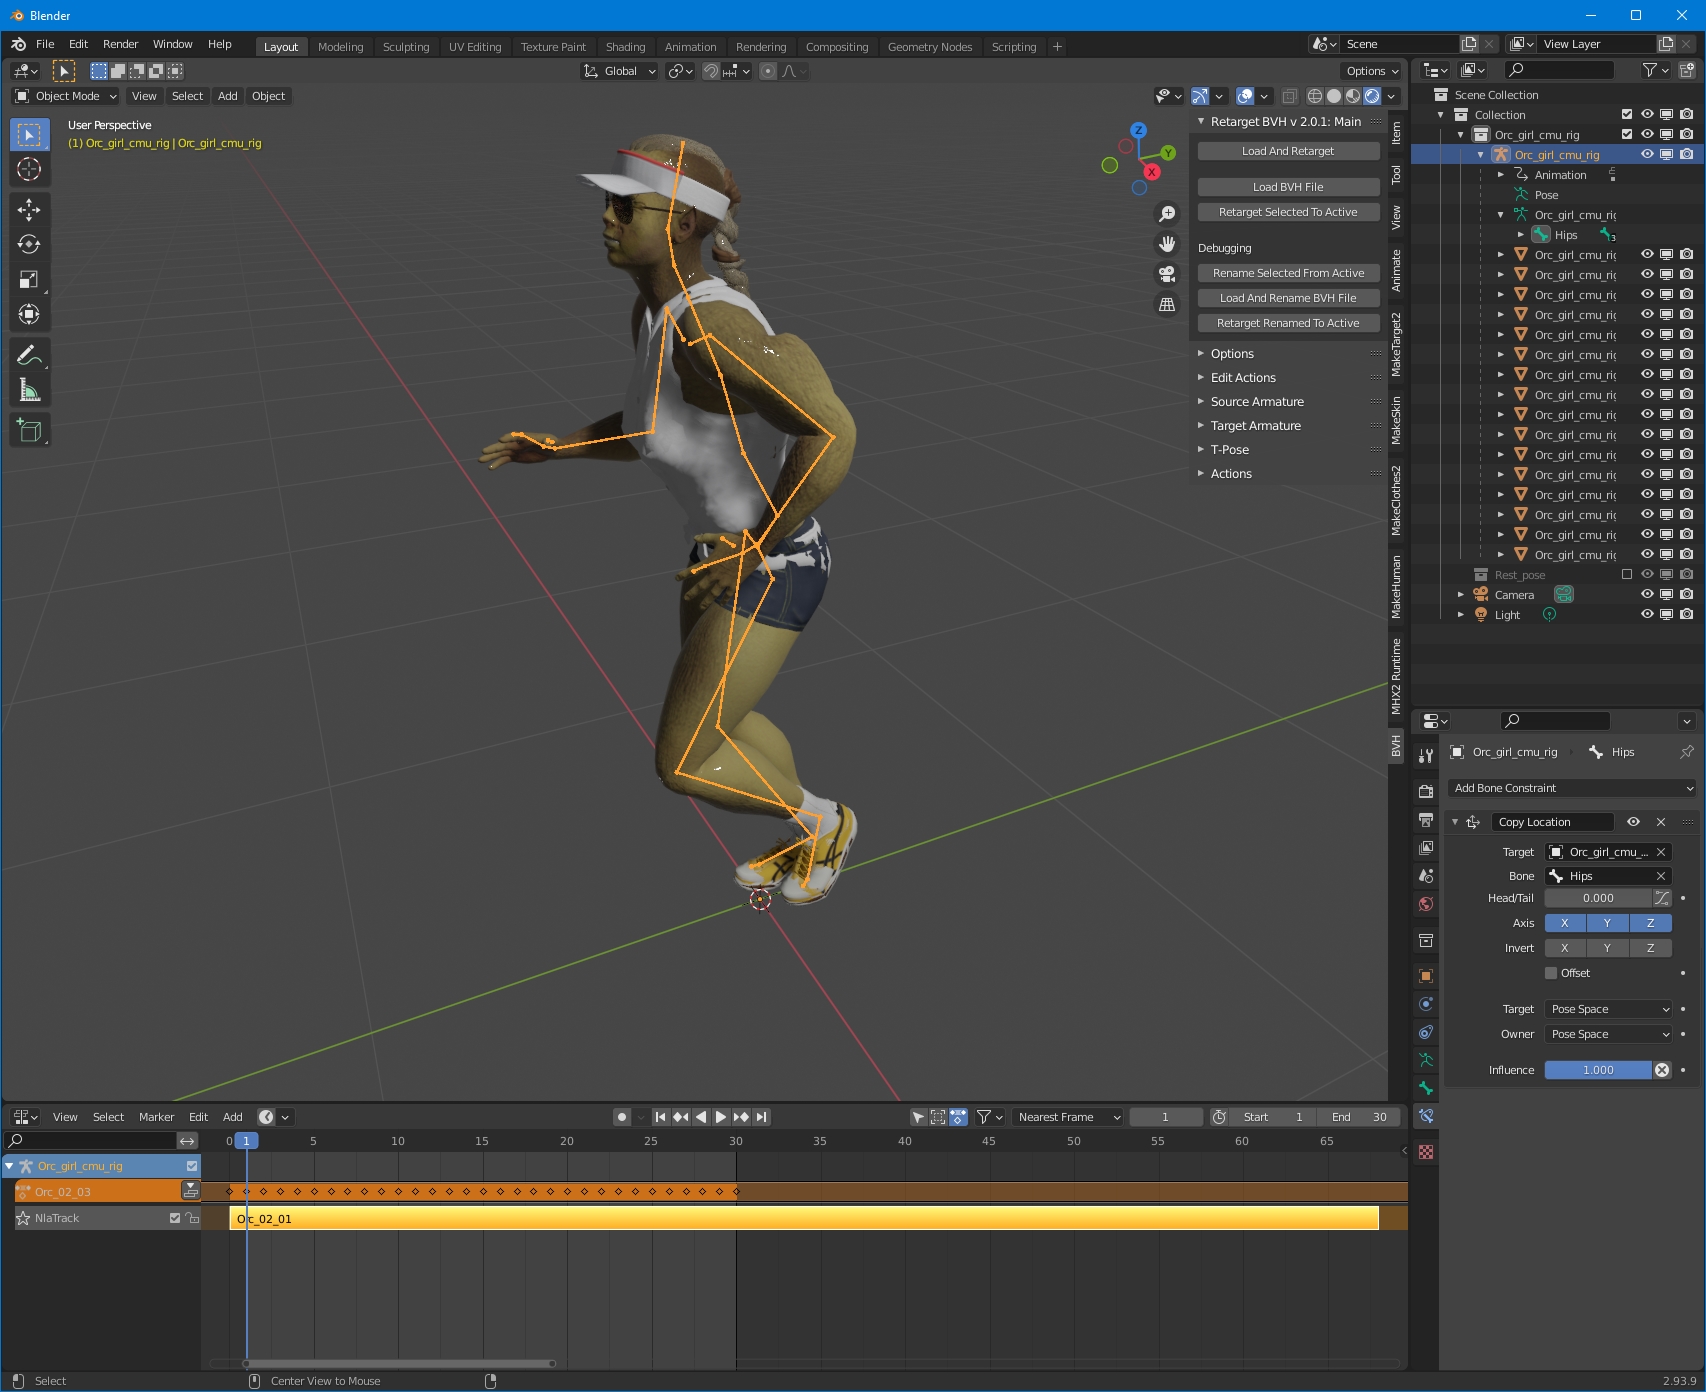Expand the Camera tree item
The width and height of the screenshot is (1706, 1392).
point(1461,594)
